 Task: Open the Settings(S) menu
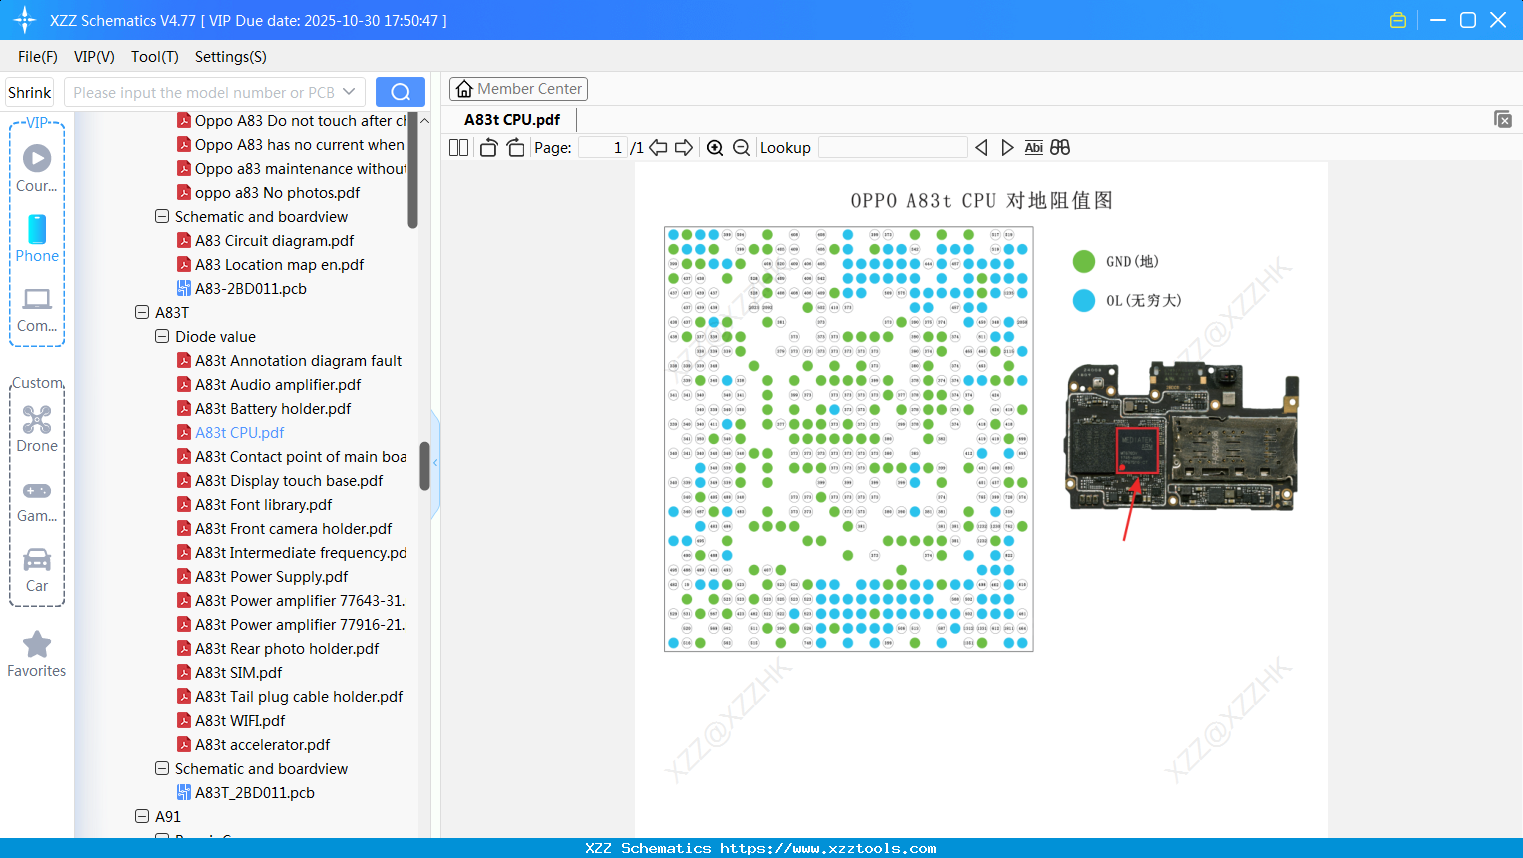(x=231, y=56)
